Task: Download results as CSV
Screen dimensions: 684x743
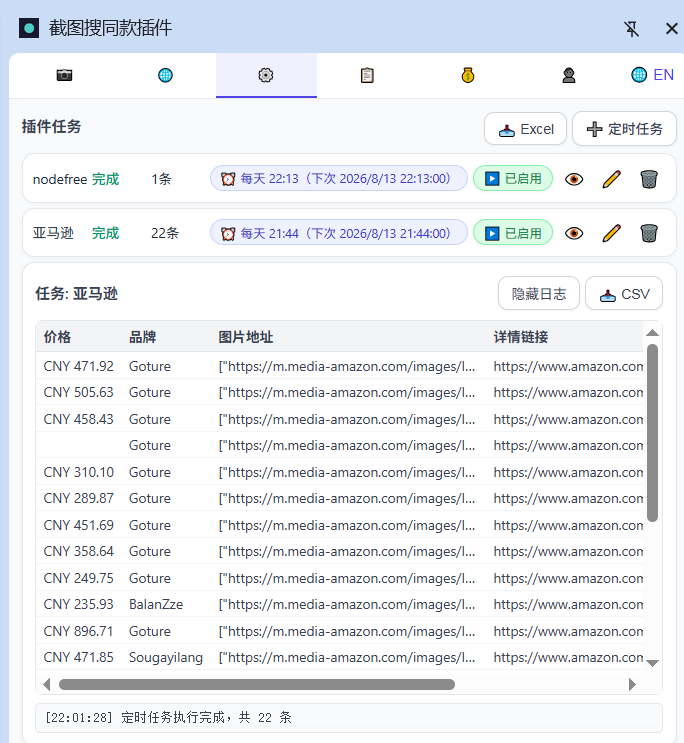Action: 624,294
